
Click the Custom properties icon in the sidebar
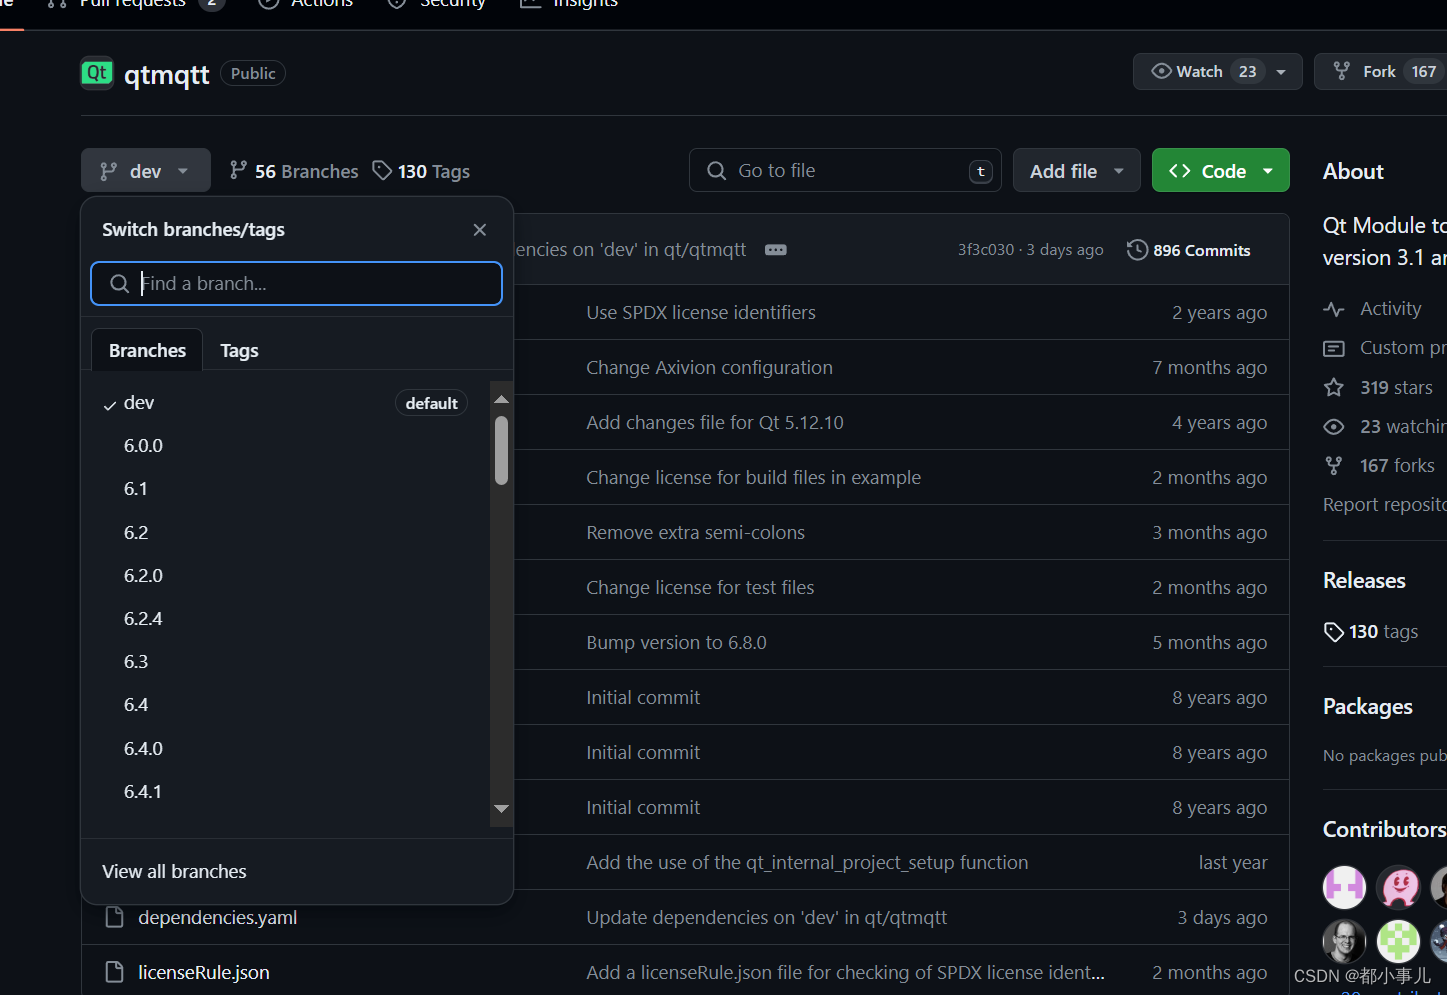1334,347
